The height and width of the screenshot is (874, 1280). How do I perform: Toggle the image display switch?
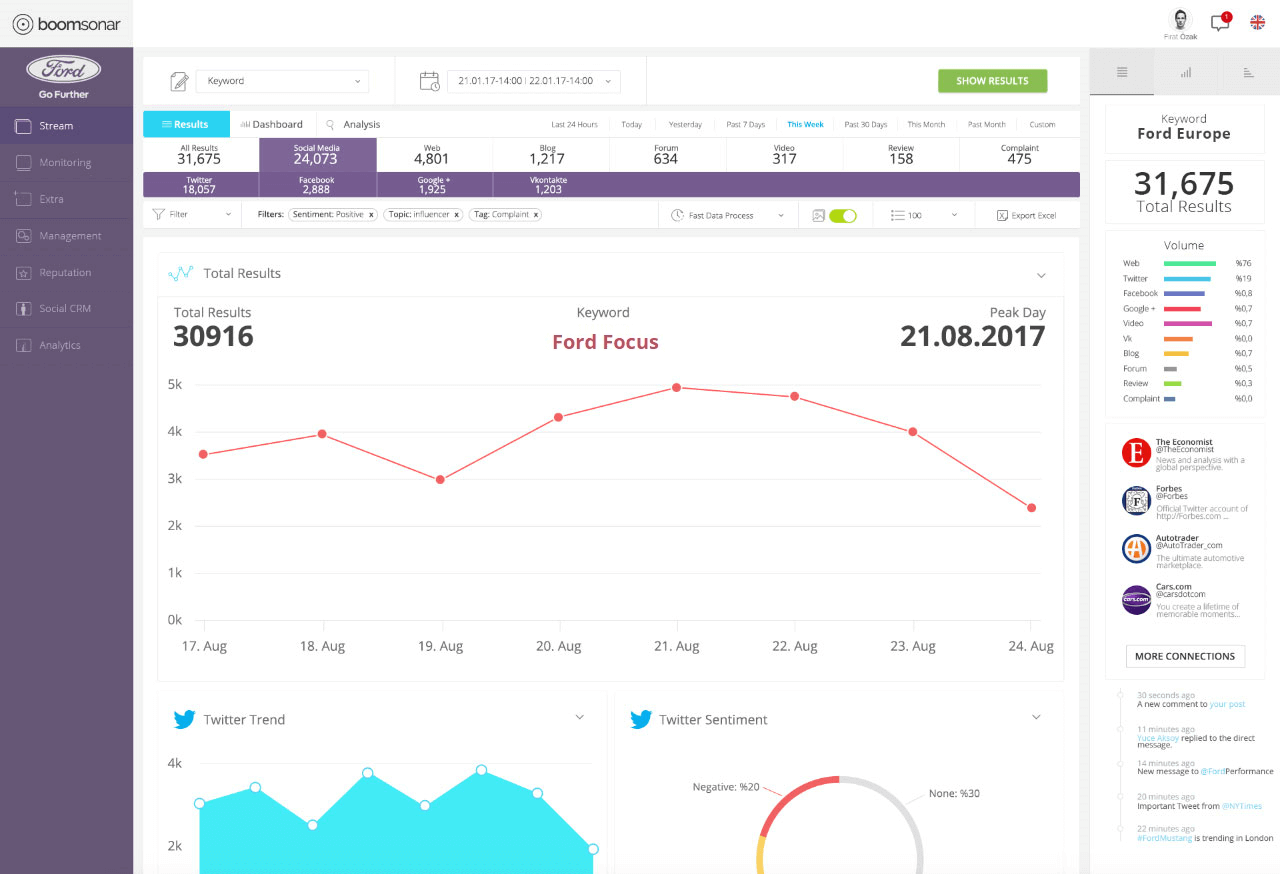[x=843, y=215]
